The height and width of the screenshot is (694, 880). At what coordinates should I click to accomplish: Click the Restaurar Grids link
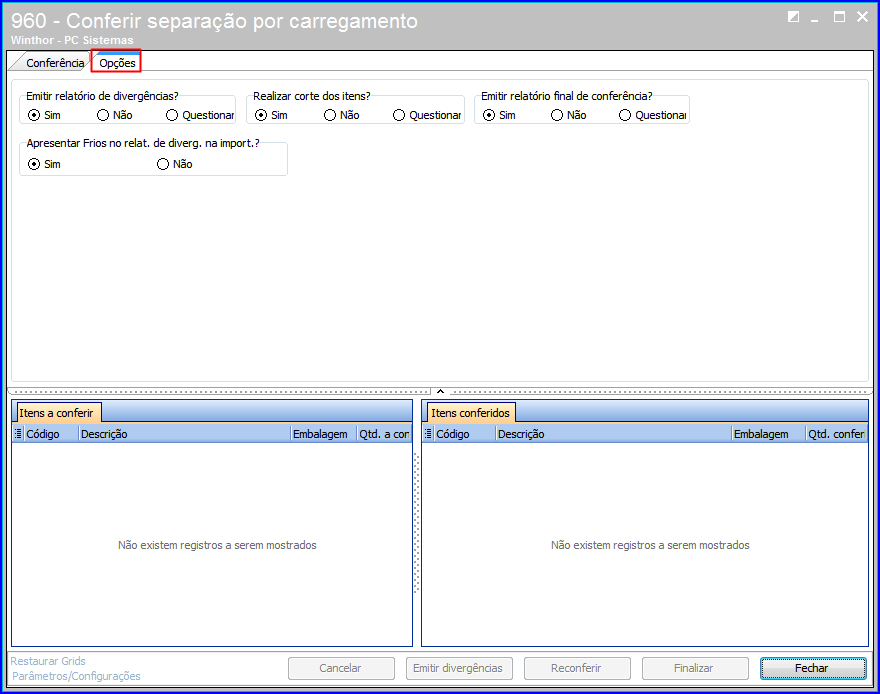tap(48, 661)
